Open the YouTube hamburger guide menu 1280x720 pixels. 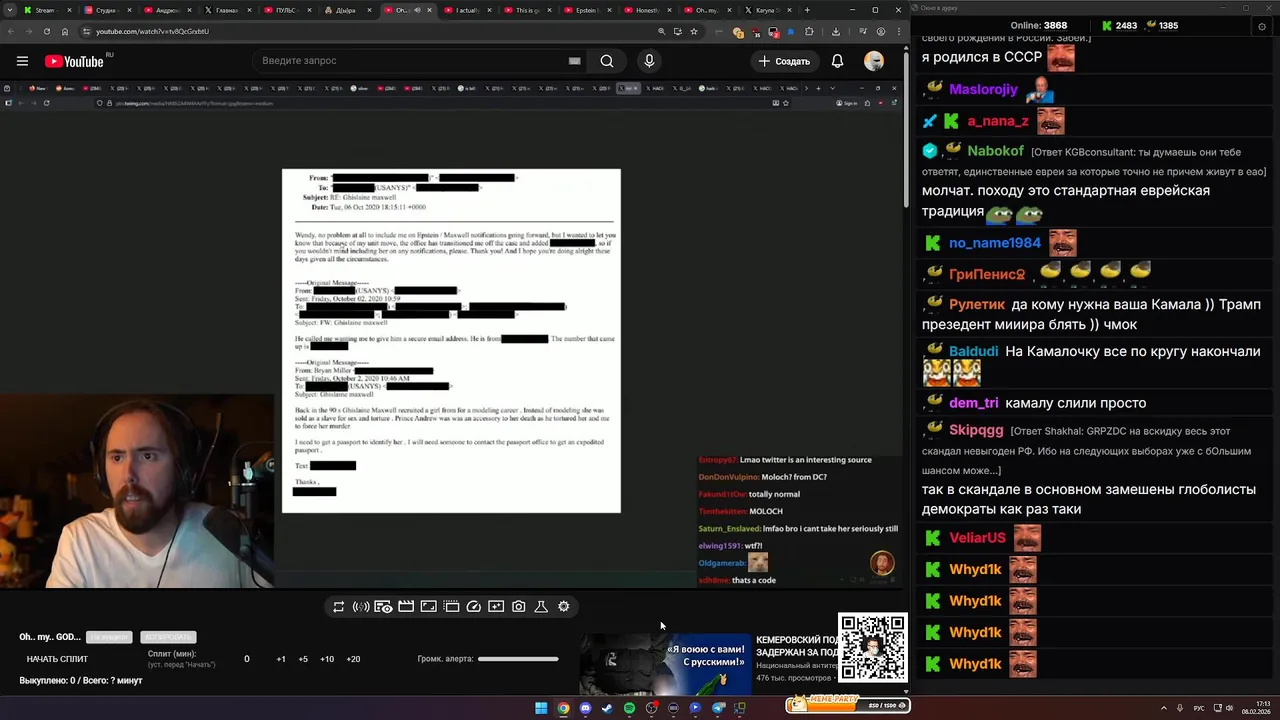[22, 61]
